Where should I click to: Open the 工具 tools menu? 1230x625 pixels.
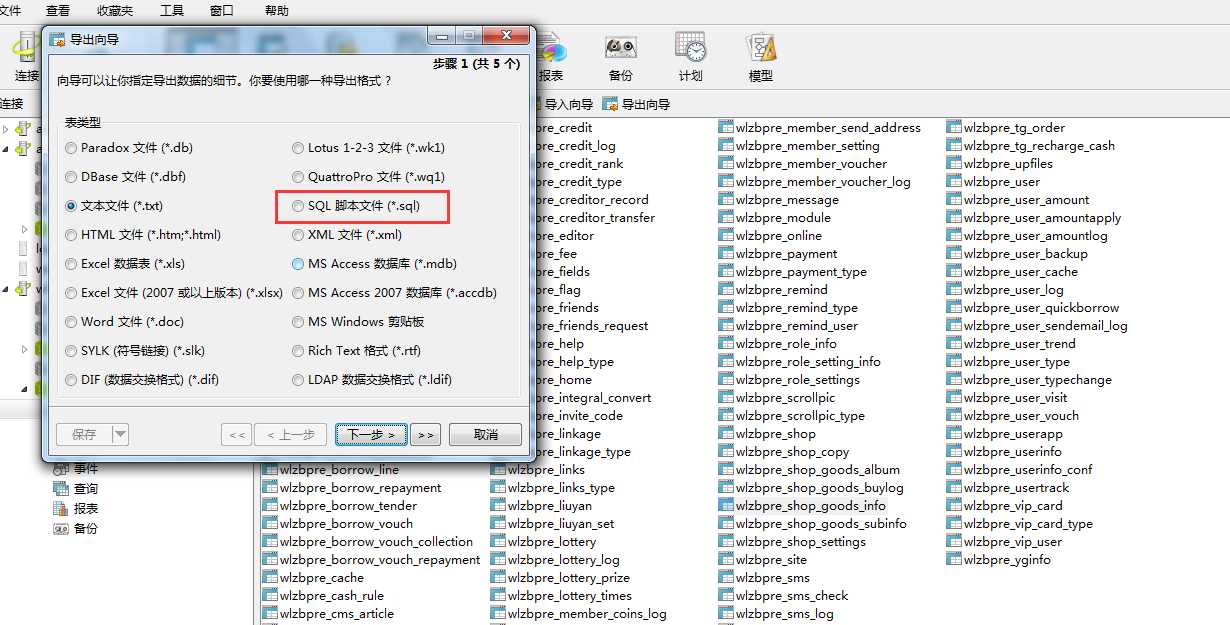172,10
